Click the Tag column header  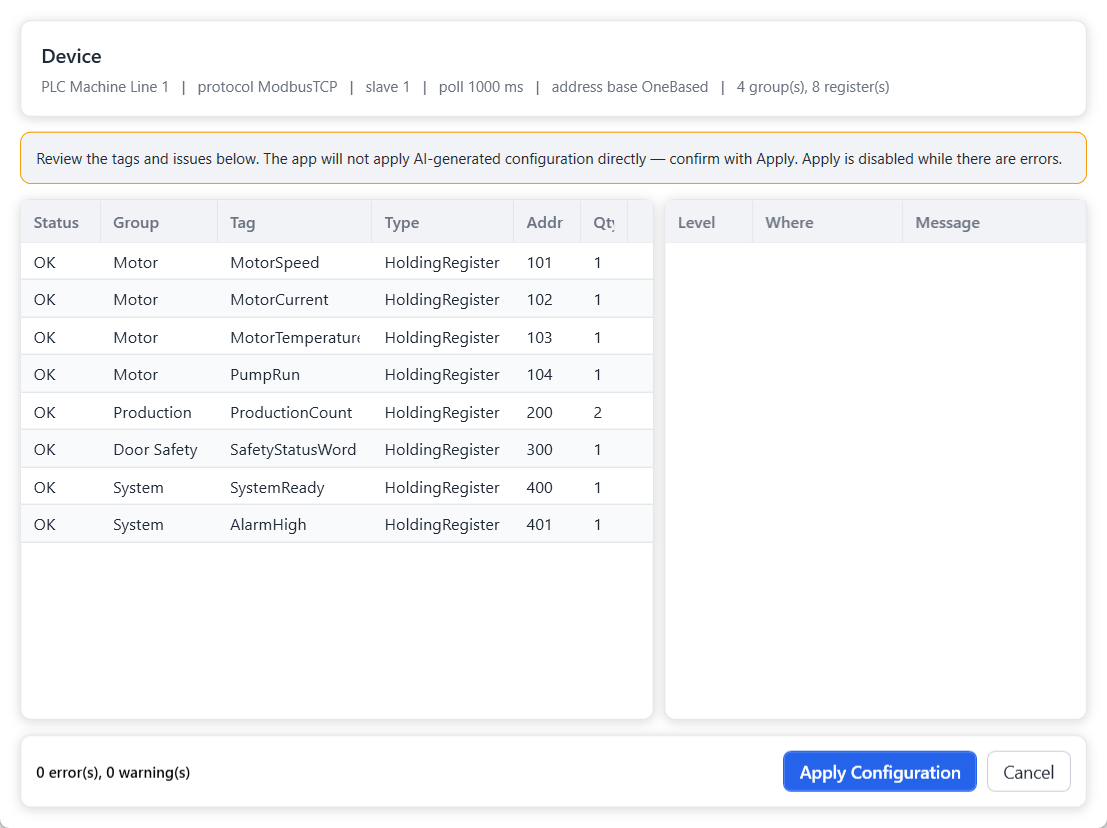click(294, 222)
